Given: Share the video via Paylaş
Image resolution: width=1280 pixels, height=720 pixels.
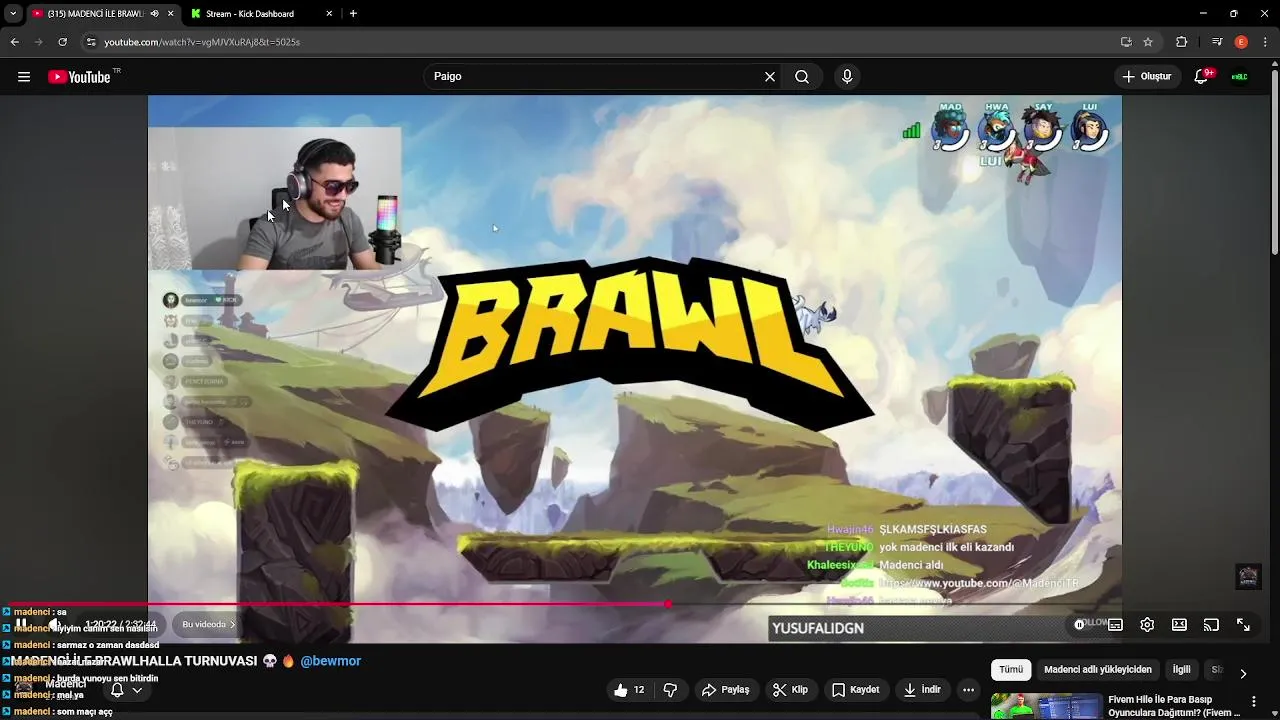Looking at the screenshot, I should click(726, 690).
